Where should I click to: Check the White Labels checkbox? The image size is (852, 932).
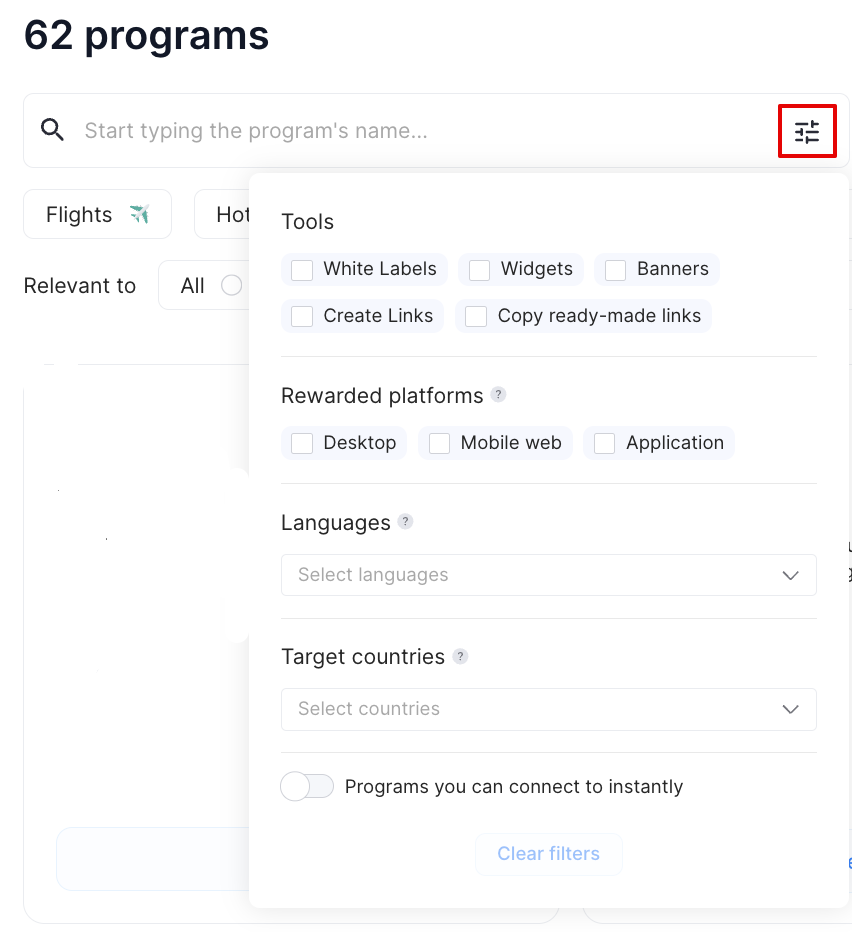pyautogui.click(x=302, y=270)
